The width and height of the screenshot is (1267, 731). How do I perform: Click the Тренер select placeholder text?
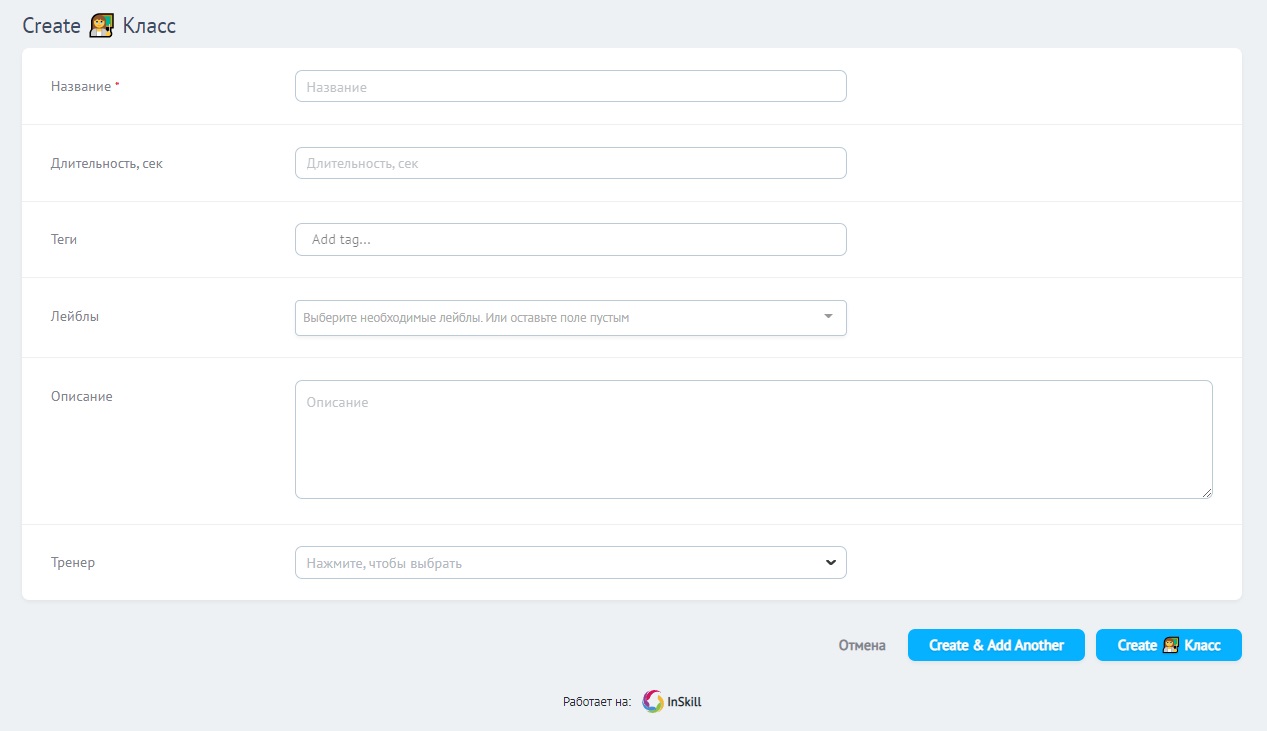click(x=384, y=564)
